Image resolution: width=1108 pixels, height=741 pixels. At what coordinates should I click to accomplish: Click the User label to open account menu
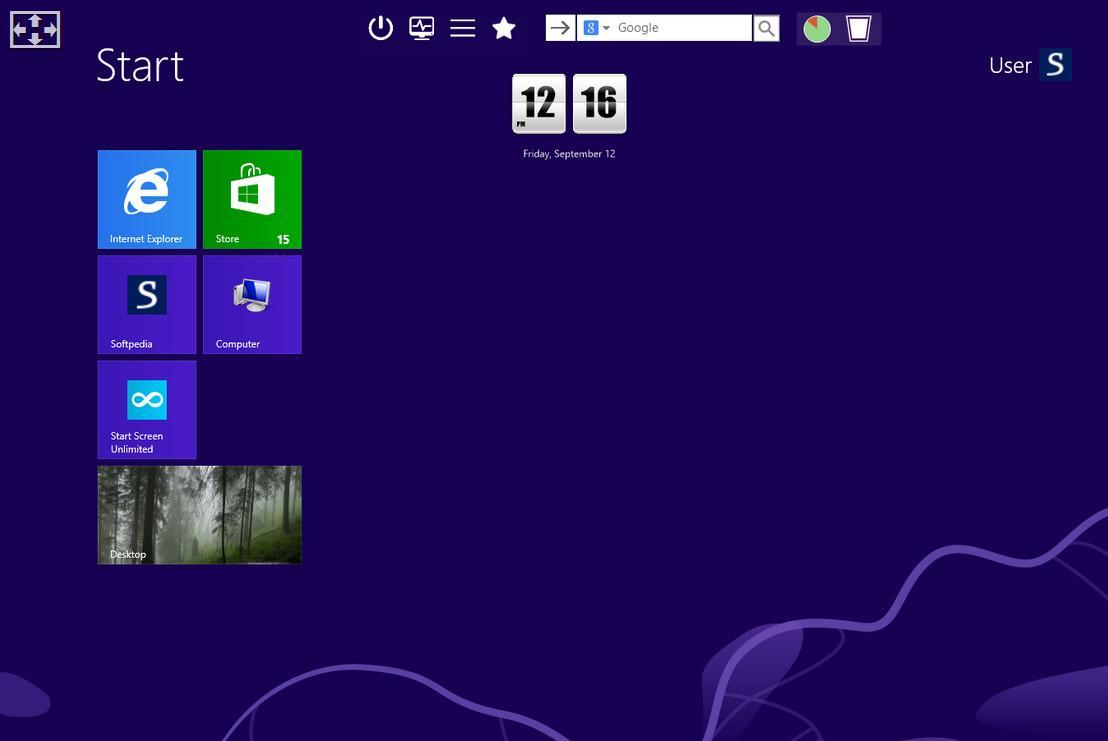click(1010, 65)
